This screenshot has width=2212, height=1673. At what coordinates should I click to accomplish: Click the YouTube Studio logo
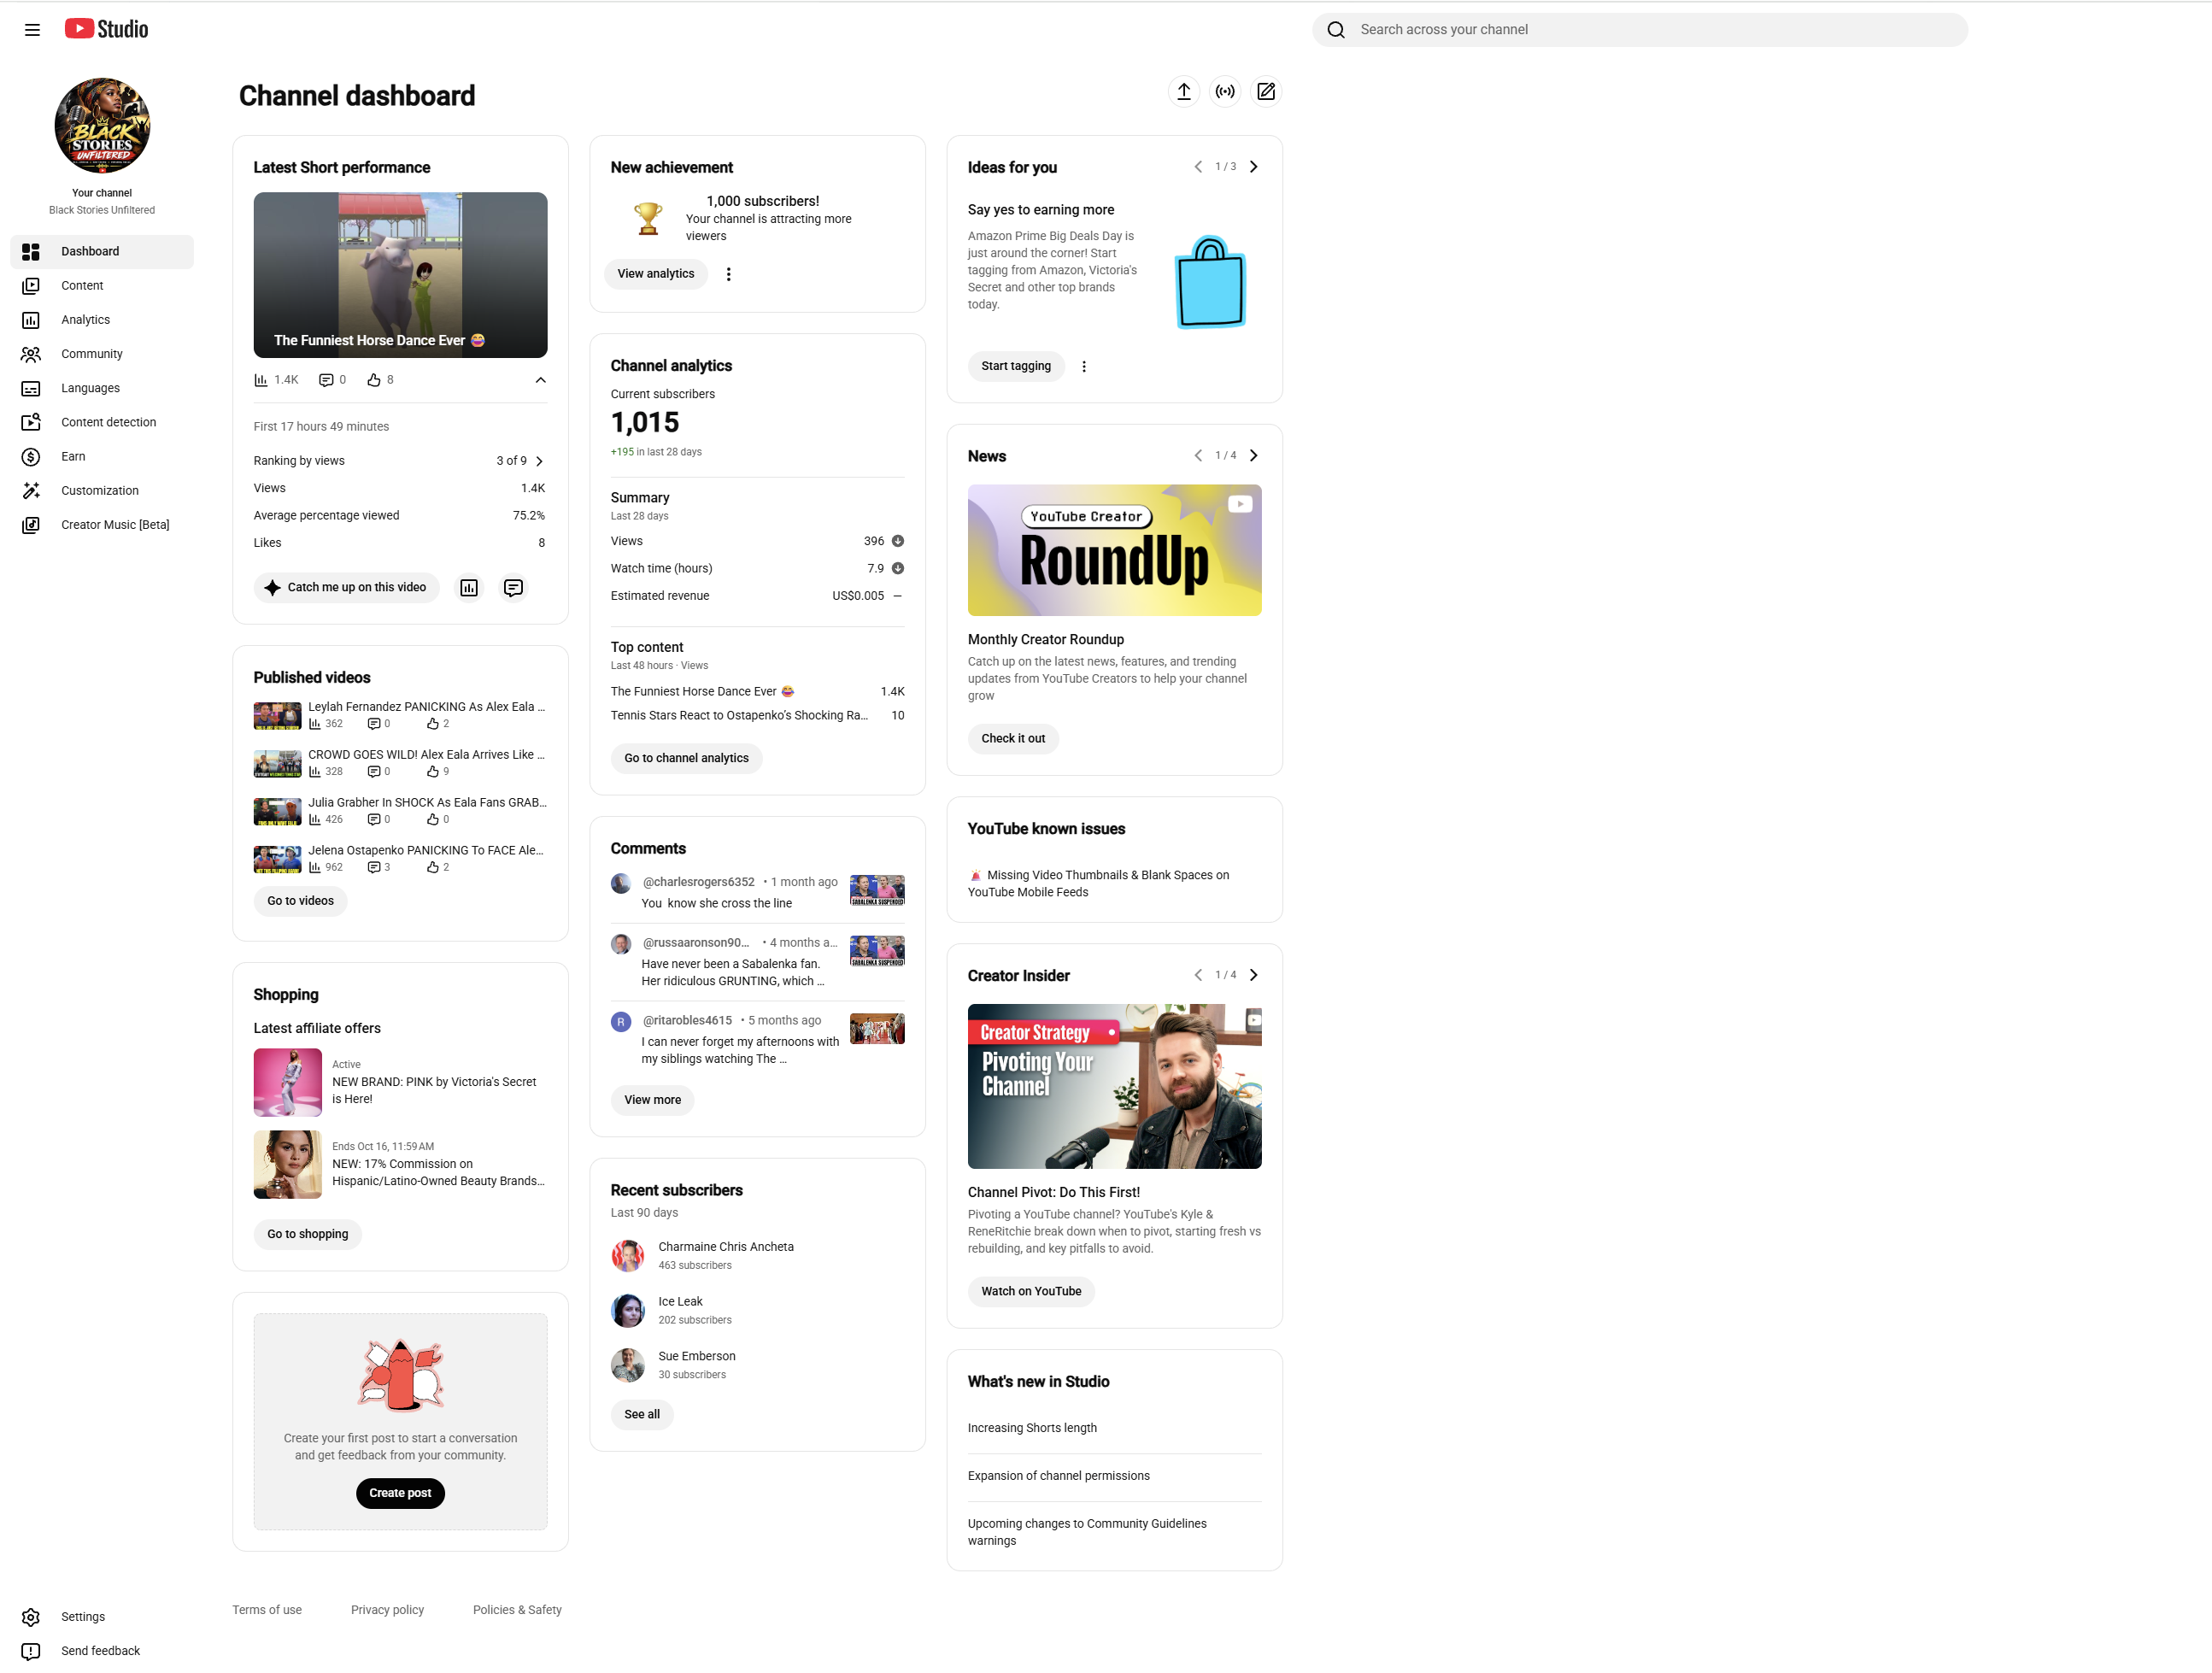106,30
